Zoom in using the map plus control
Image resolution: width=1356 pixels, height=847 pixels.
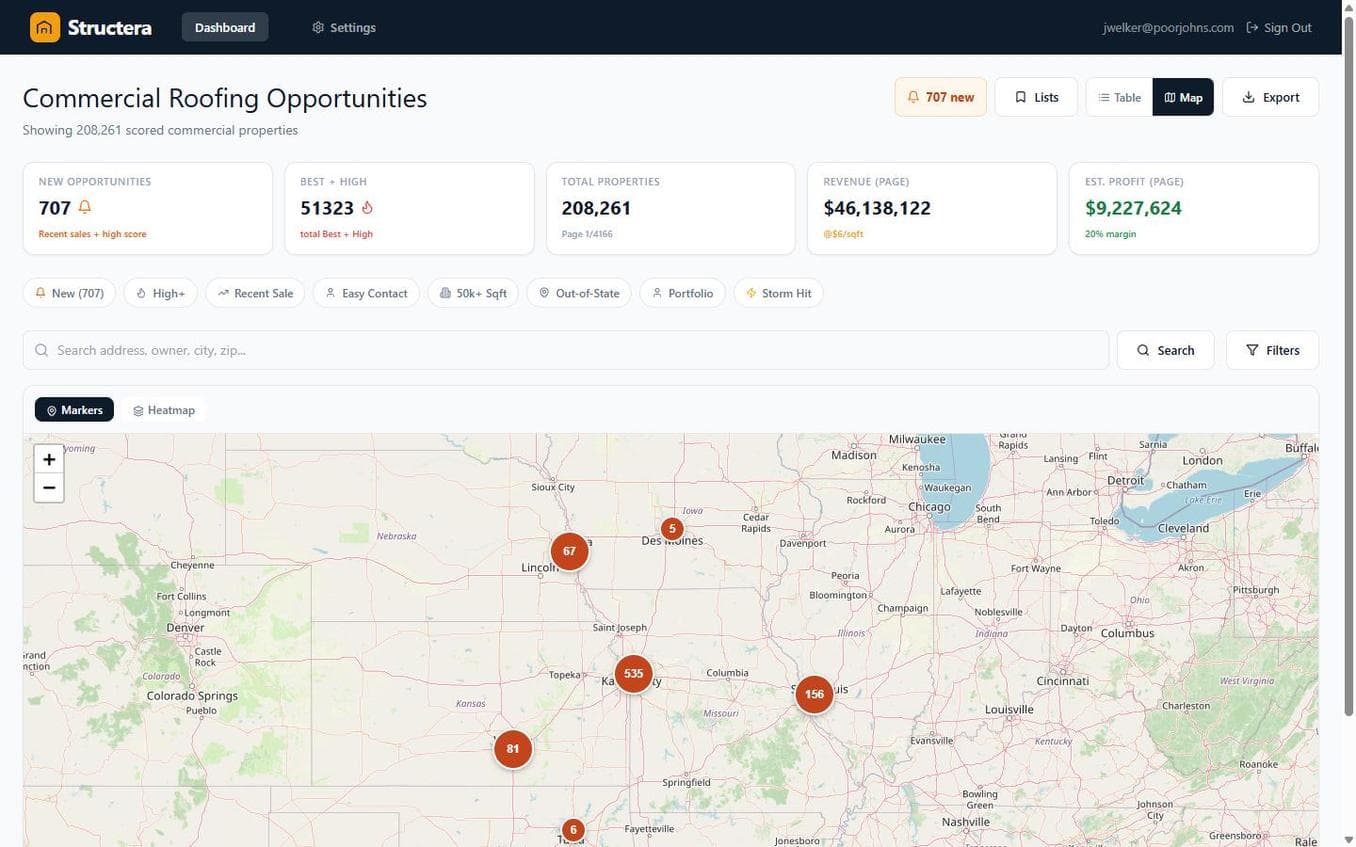(48, 459)
